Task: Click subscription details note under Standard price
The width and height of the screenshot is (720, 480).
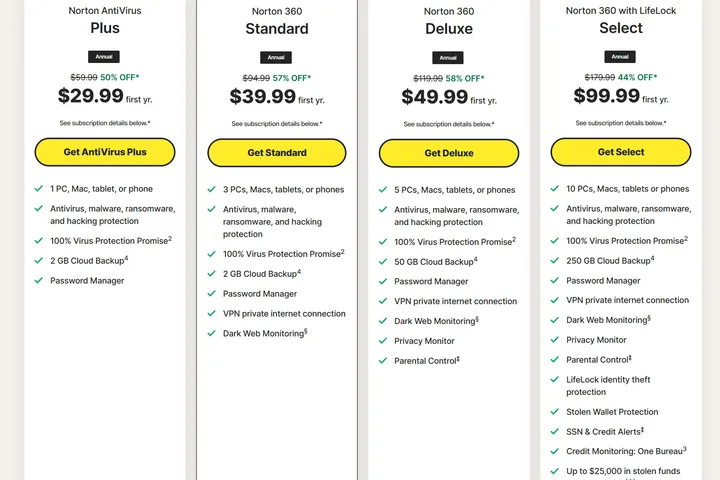Action: click(x=277, y=124)
